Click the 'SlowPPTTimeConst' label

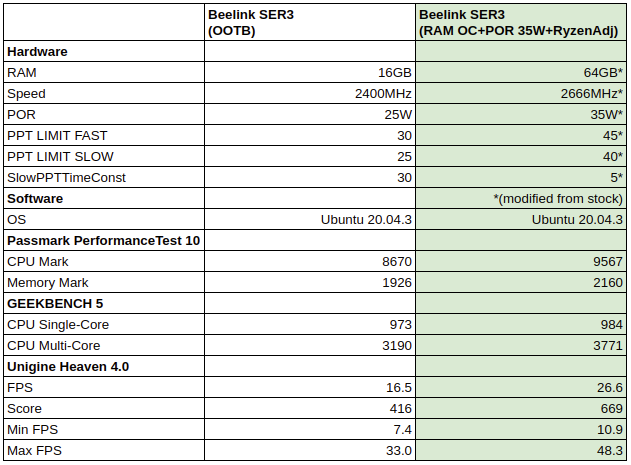(x=104, y=177)
